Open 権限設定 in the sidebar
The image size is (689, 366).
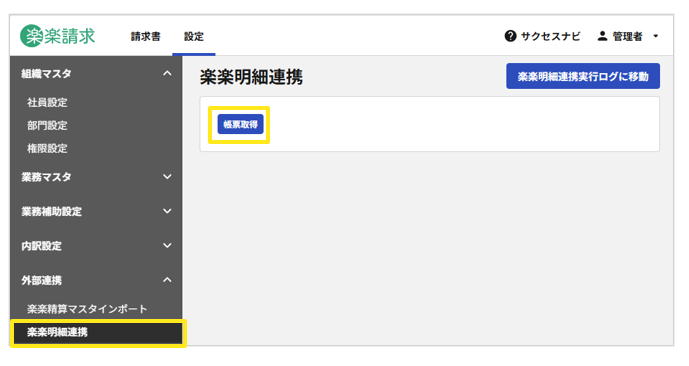point(47,149)
